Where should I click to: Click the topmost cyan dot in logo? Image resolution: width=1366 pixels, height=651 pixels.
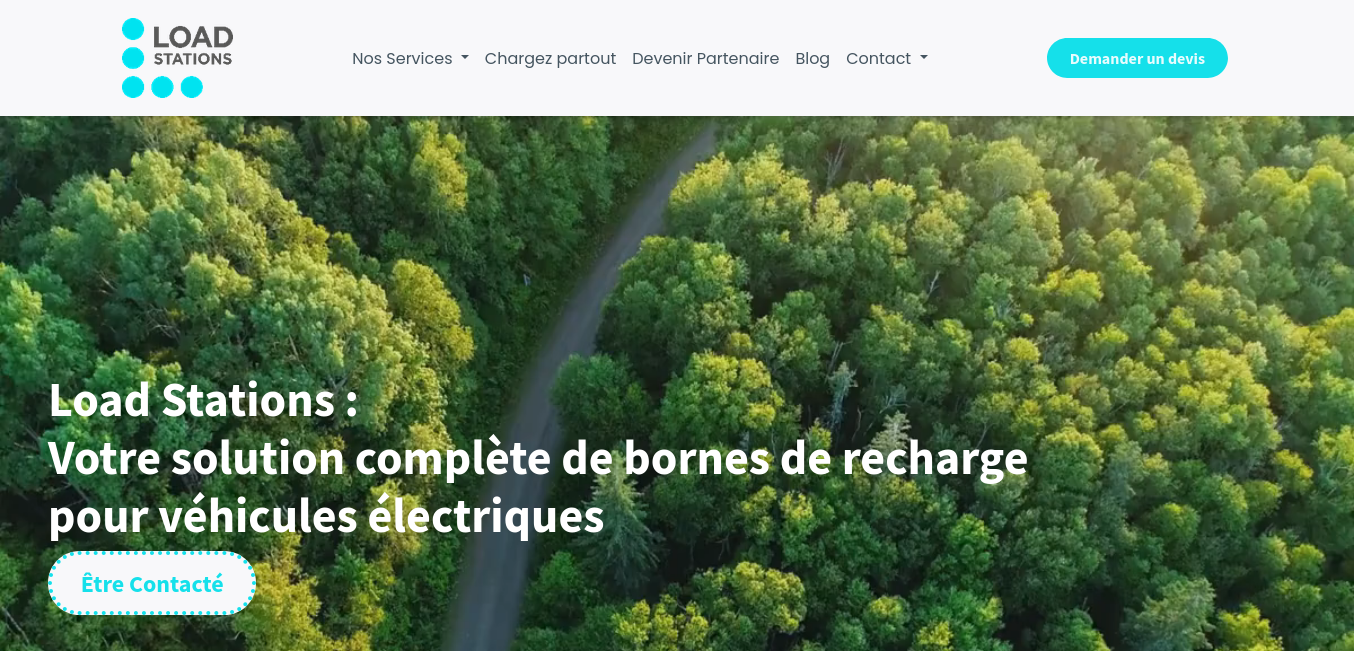(133, 29)
